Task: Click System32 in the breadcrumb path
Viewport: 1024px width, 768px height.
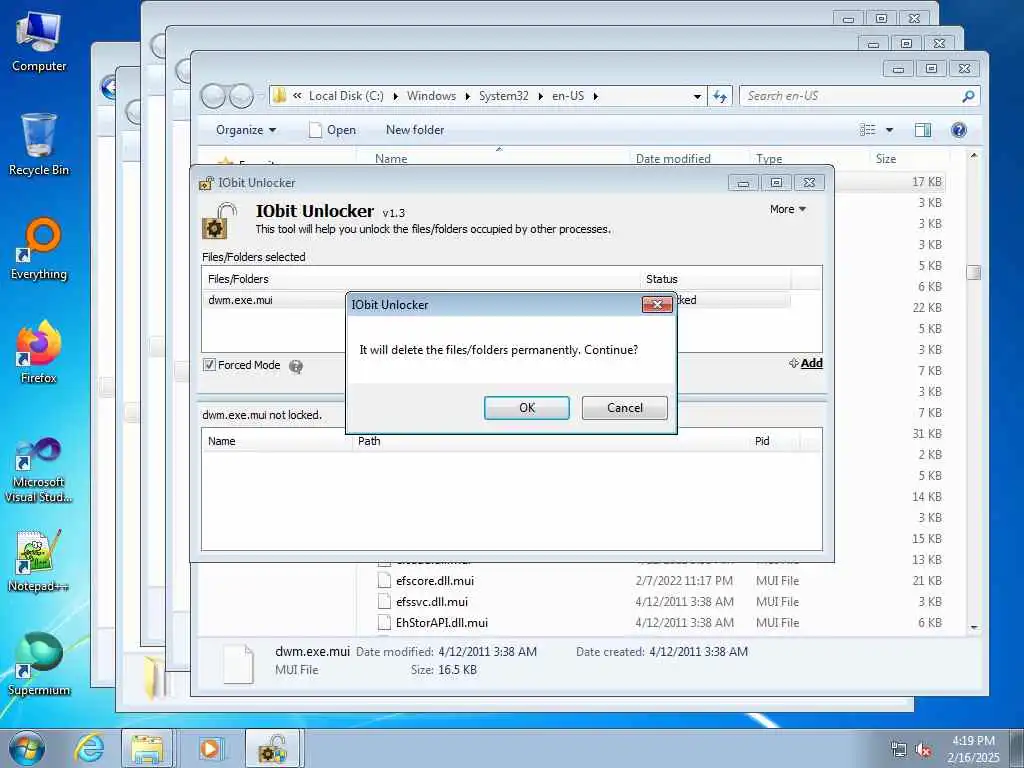Action: click(x=504, y=96)
